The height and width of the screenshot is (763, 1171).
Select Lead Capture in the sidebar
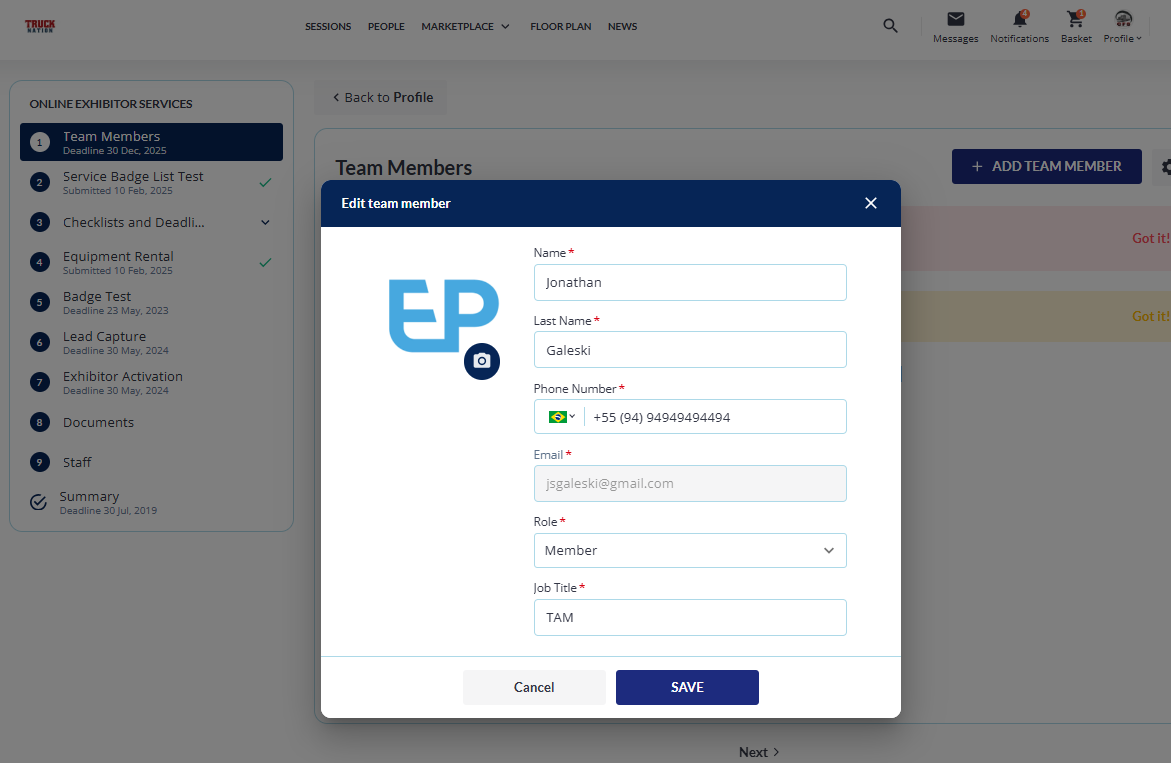pyautogui.click(x=104, y=337)
